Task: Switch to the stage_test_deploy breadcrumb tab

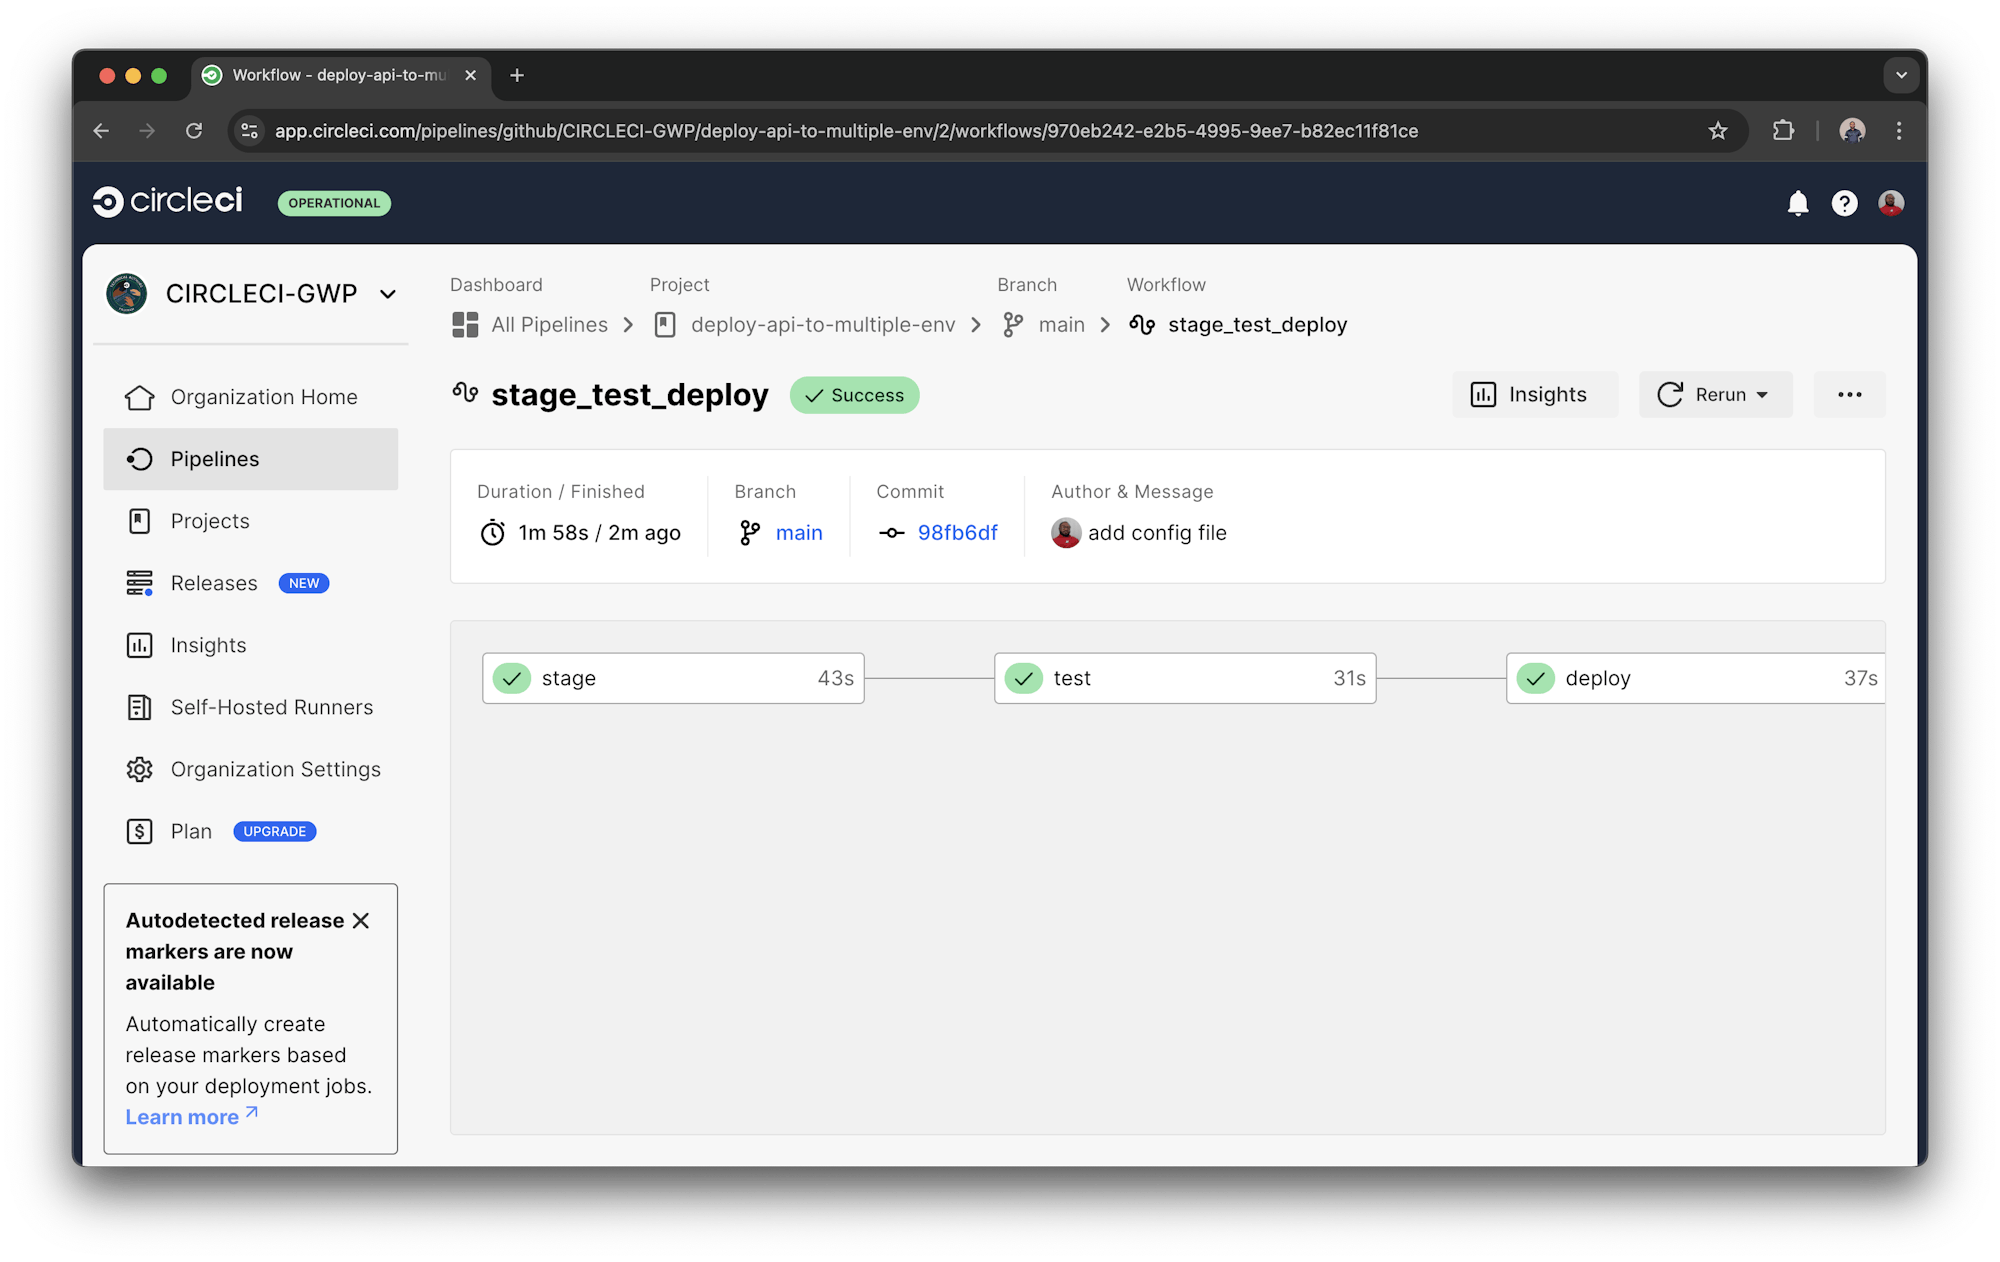Action: click(1257, 324)
